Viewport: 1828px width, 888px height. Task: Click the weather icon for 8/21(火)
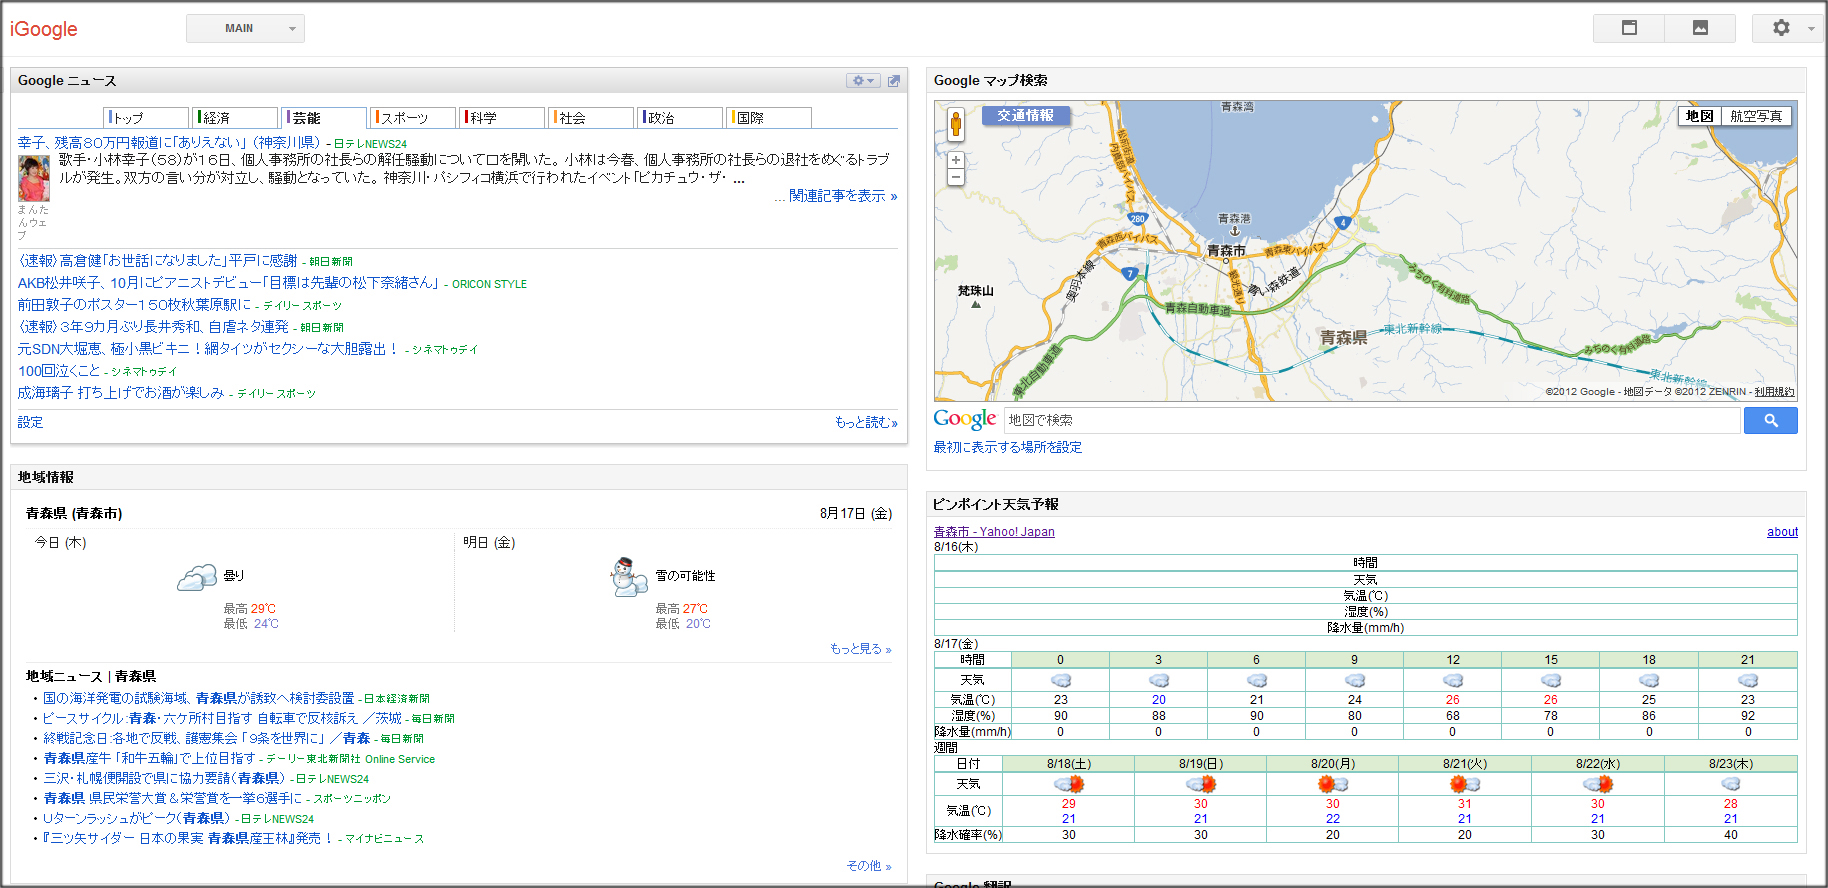point(1465,784)
